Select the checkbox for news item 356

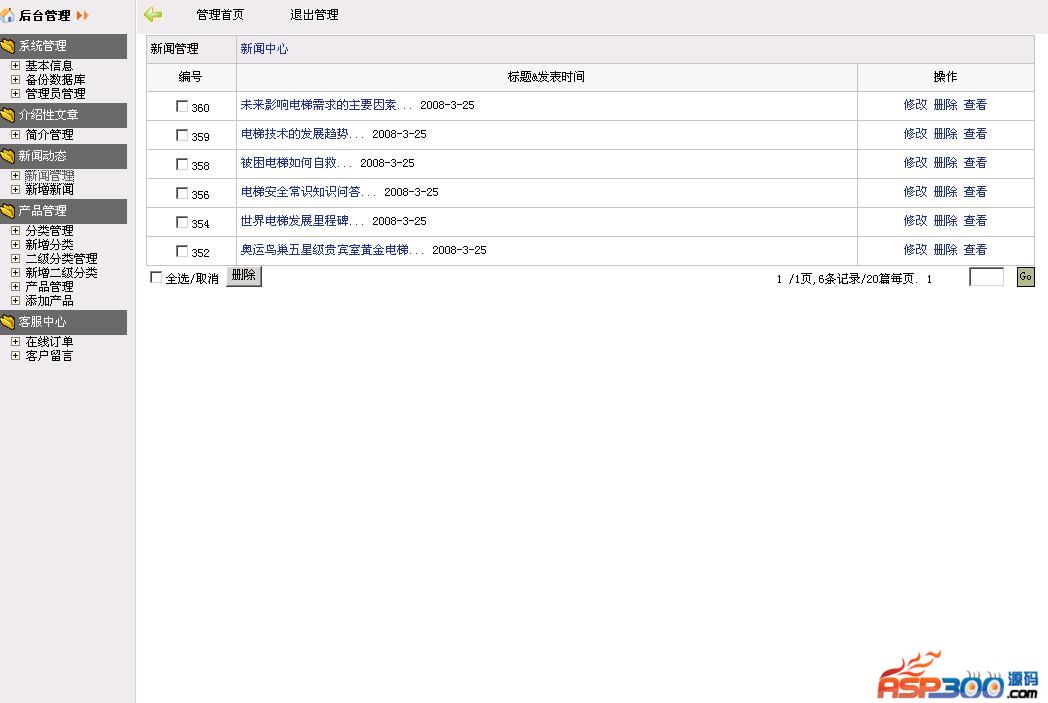(182, 193)
